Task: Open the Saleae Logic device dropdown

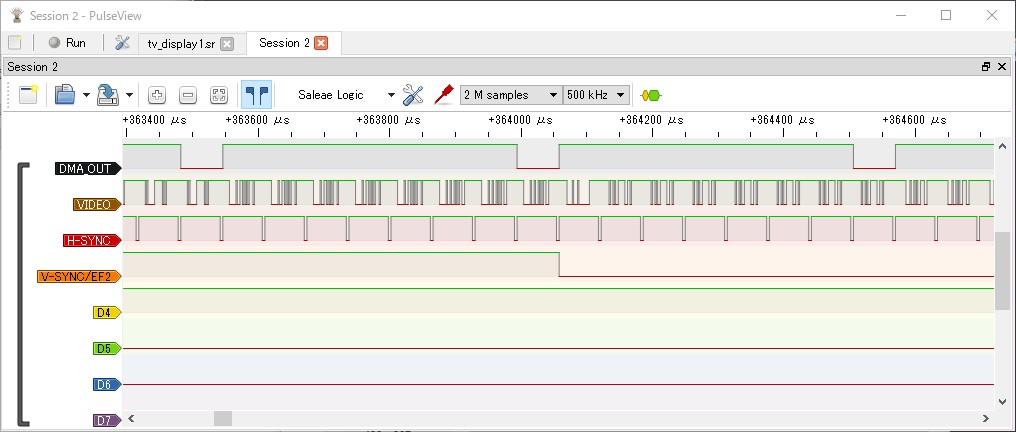Action: click(346, 95)
